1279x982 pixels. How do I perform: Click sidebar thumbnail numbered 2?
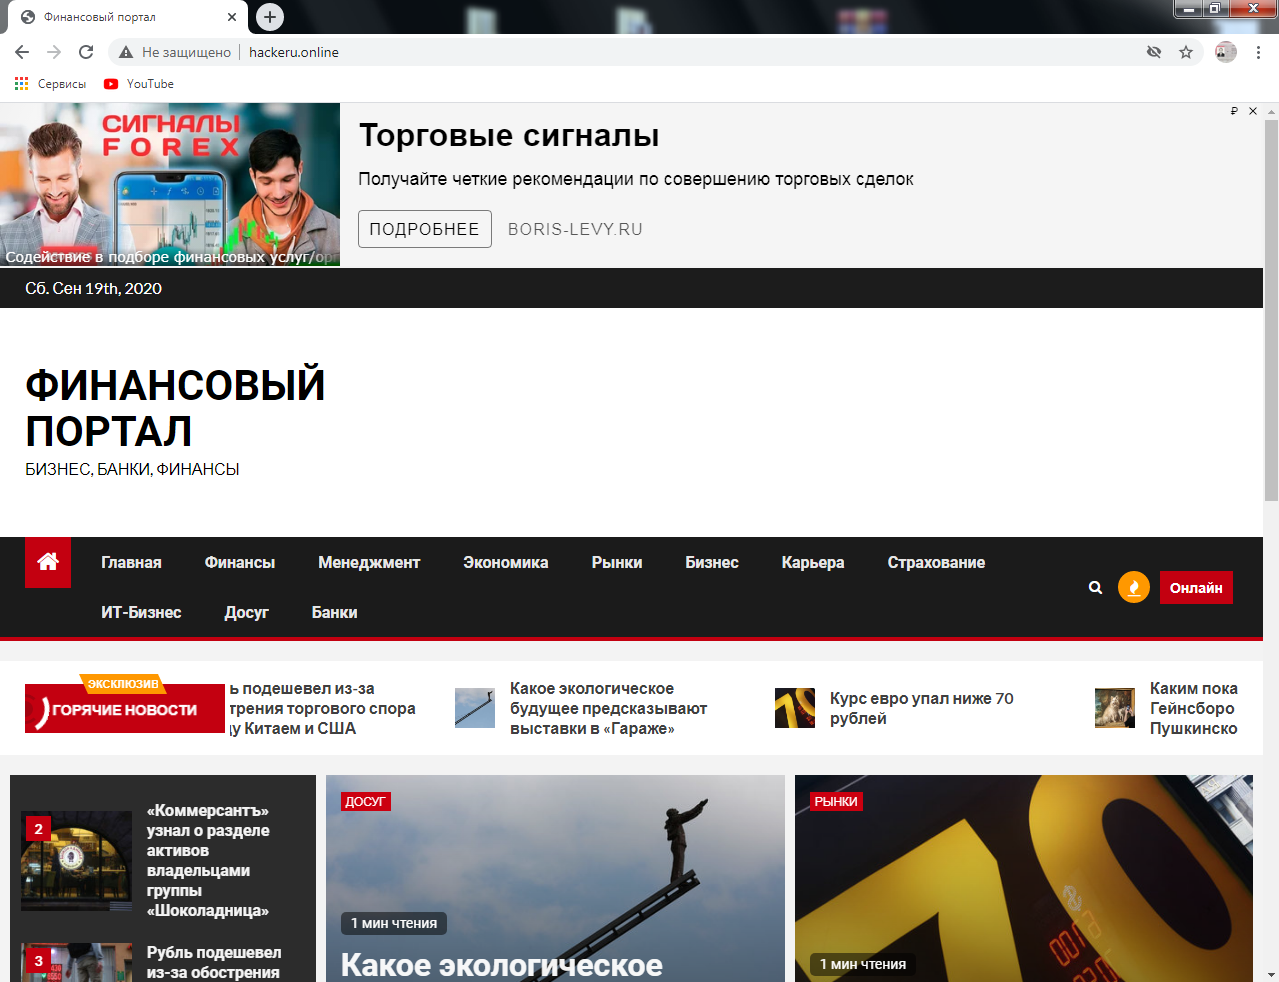click(77, 860)
